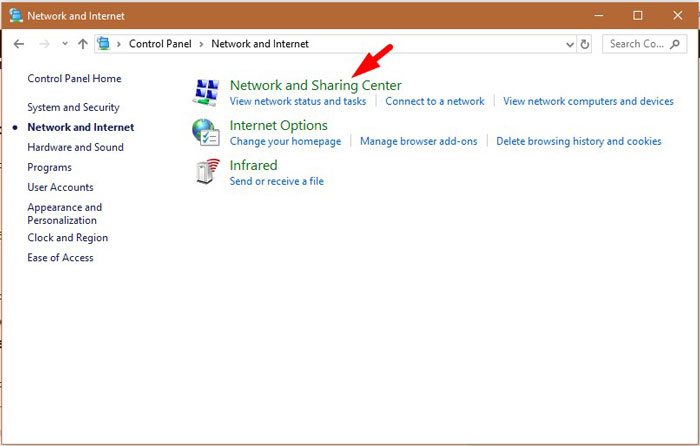Click the search magnifier icon

pyautogui.click(x=675, y=44)
